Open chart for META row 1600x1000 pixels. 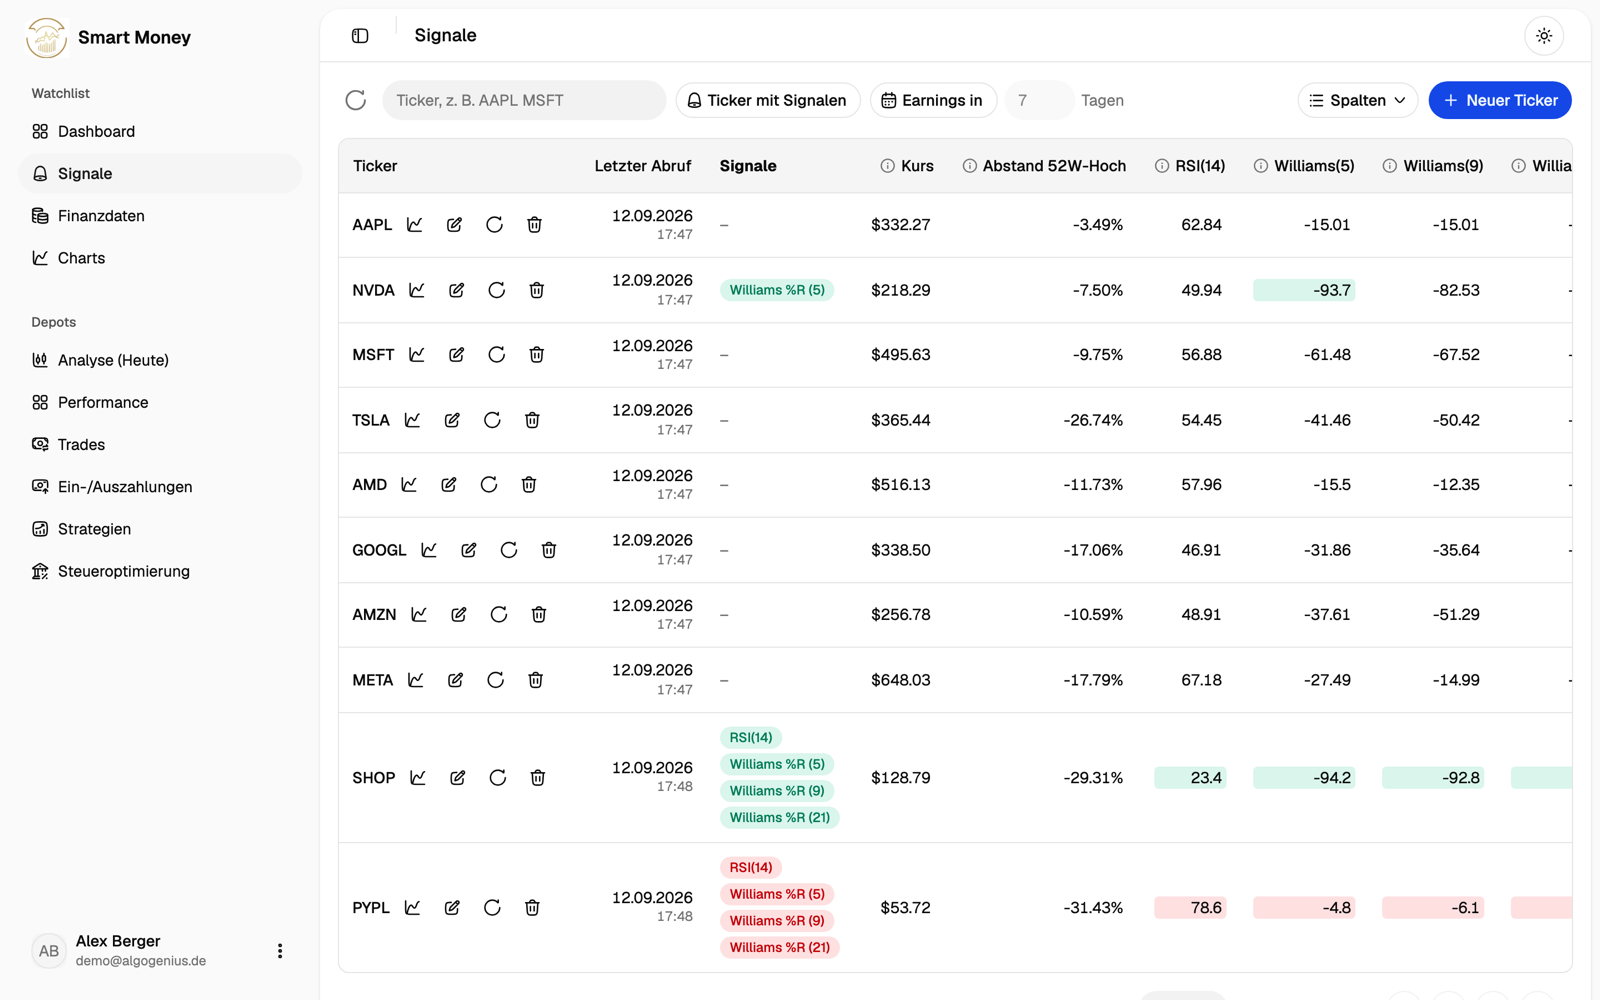[416, 680]
